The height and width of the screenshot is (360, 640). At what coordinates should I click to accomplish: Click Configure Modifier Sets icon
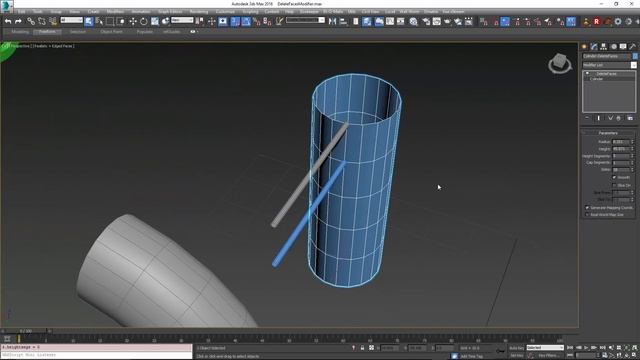(630, 118)
